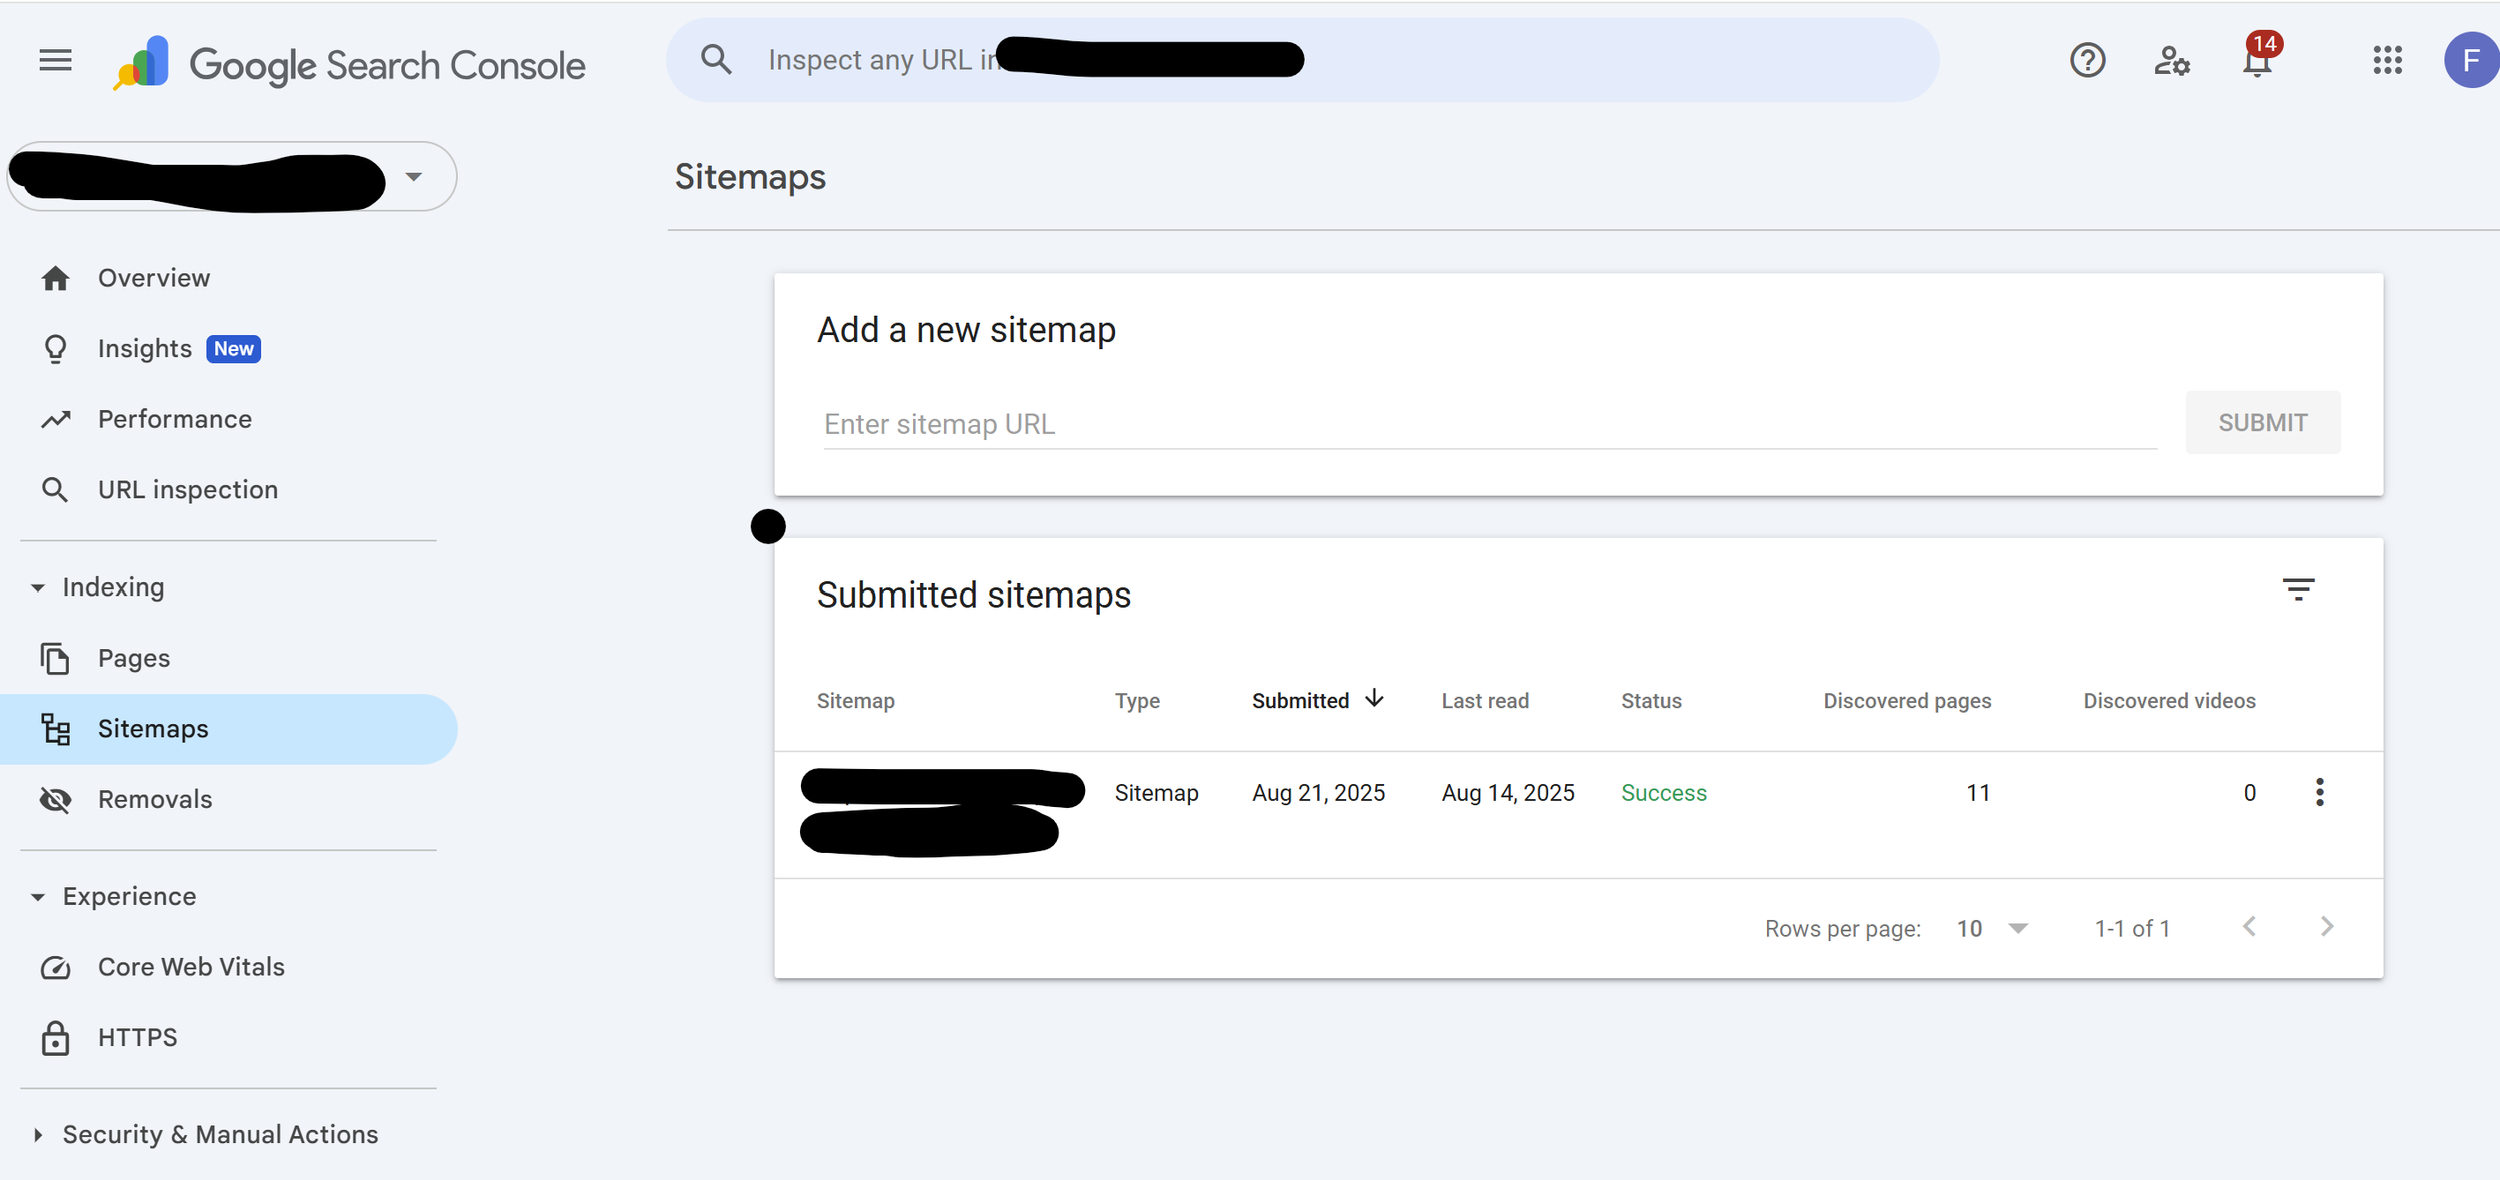Open the hamburger main menu
The height and width of the screenshot is (1180, 2500).
pos(55,61)
